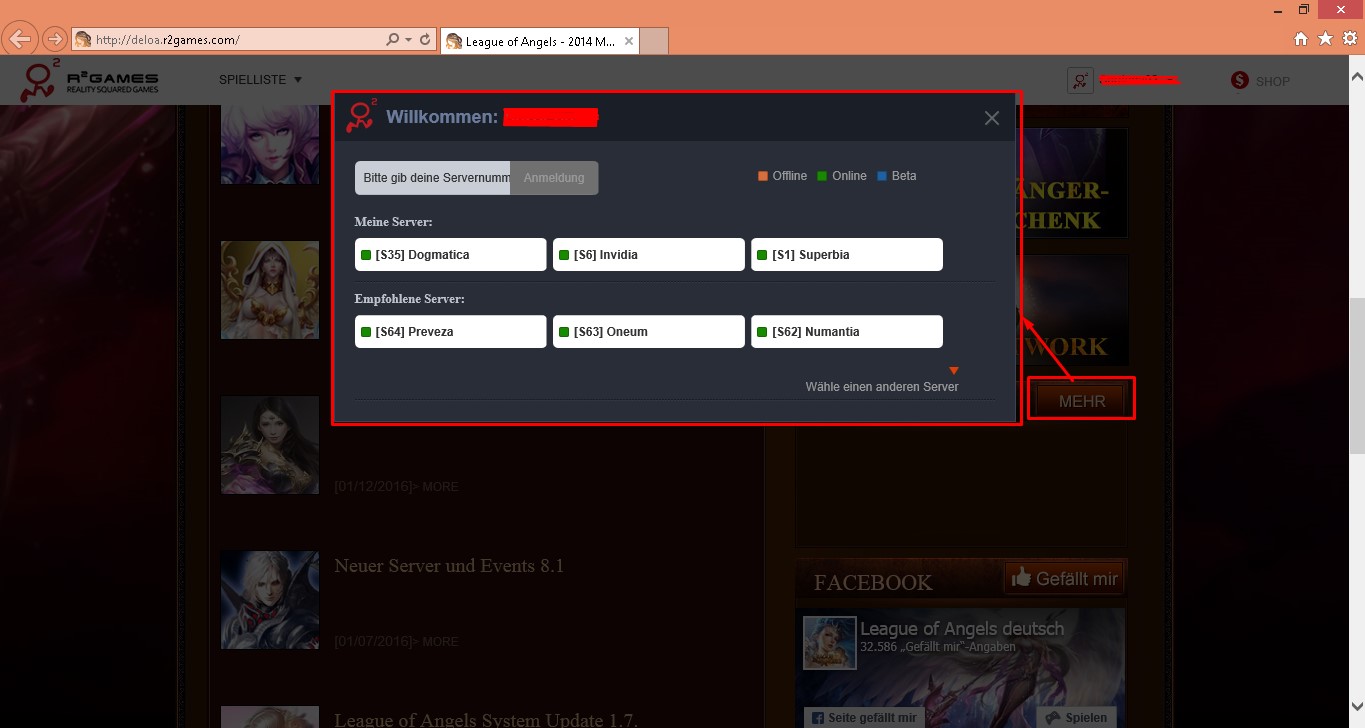The image size is (1365, 728).
Task: Close the Willkommen server dialog
Action: click(991, 118)
